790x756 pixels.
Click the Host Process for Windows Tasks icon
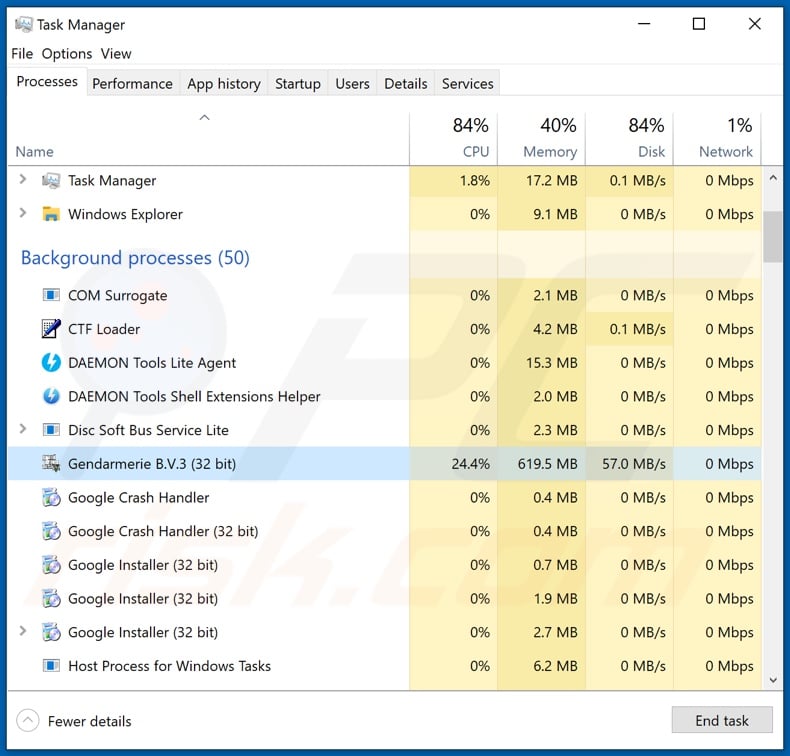pos(51,666)
